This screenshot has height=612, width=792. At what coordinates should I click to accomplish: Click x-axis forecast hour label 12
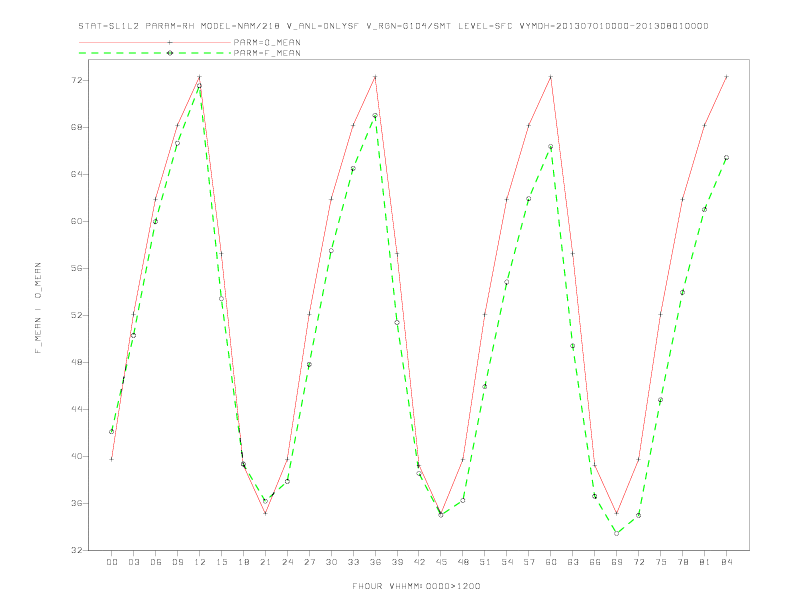click(200, 562)
